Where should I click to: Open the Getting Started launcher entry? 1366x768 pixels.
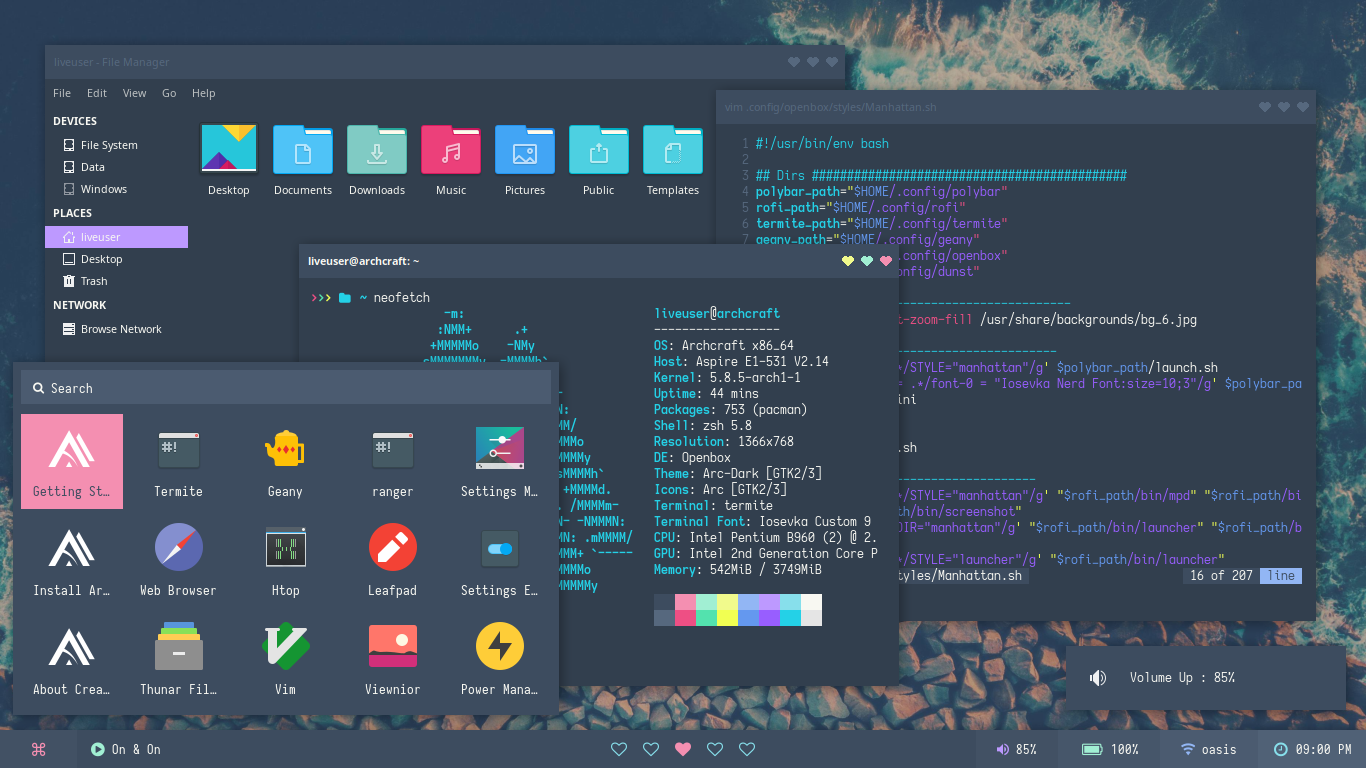(72, 461)
